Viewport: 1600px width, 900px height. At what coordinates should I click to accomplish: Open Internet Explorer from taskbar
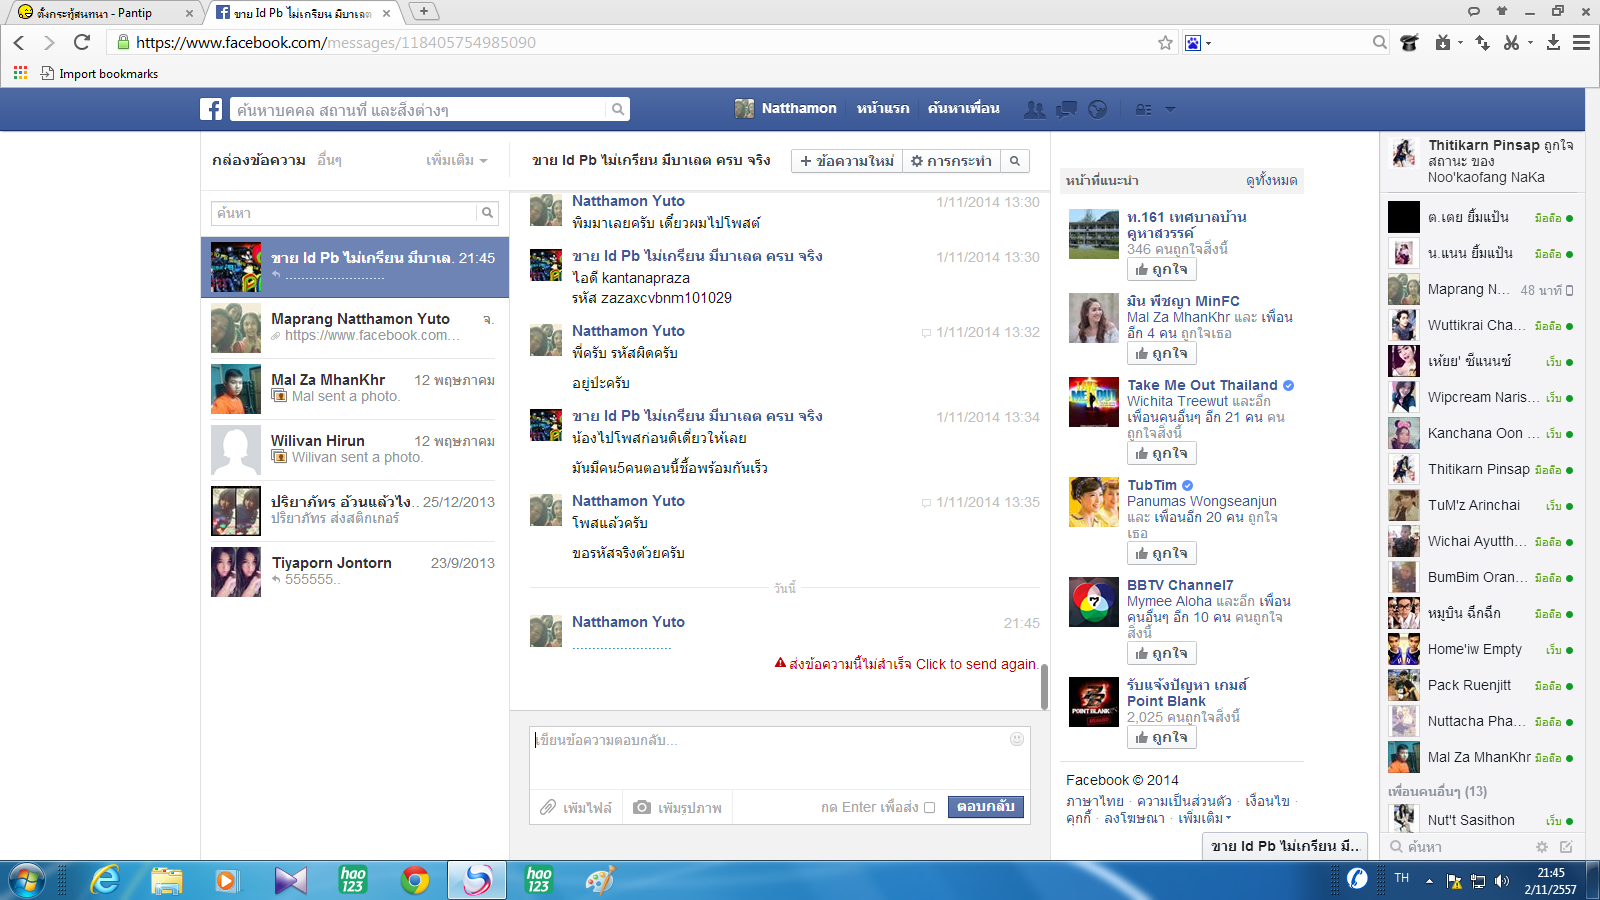(105, 880)
